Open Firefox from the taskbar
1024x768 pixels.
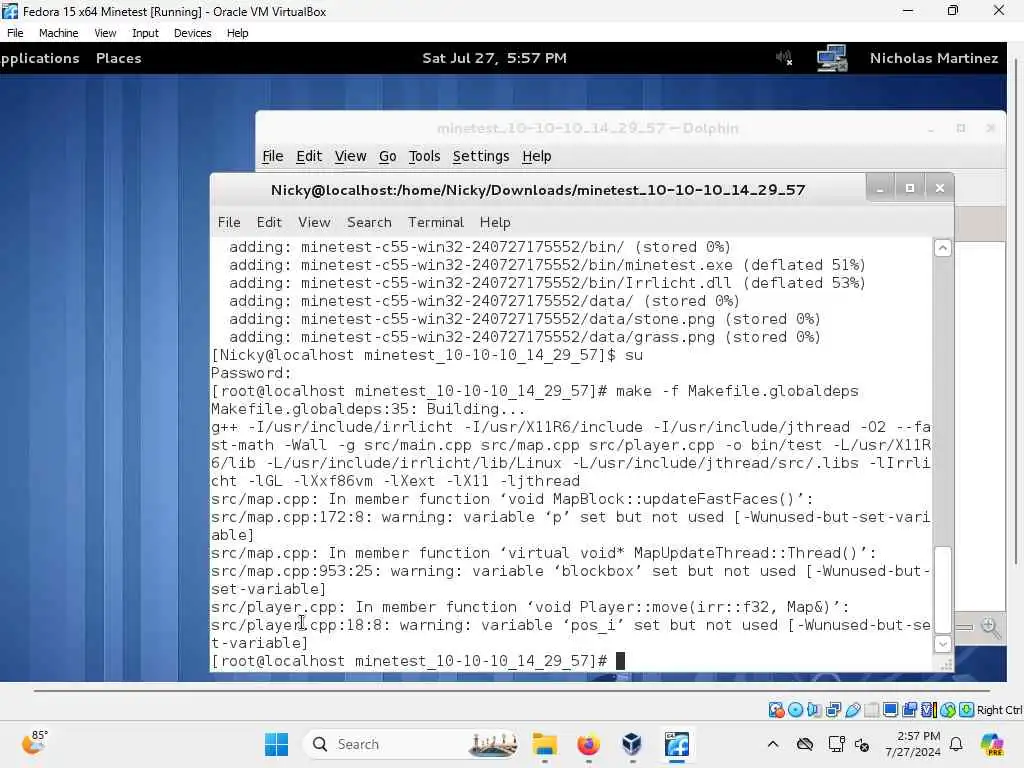click(588, 744)
